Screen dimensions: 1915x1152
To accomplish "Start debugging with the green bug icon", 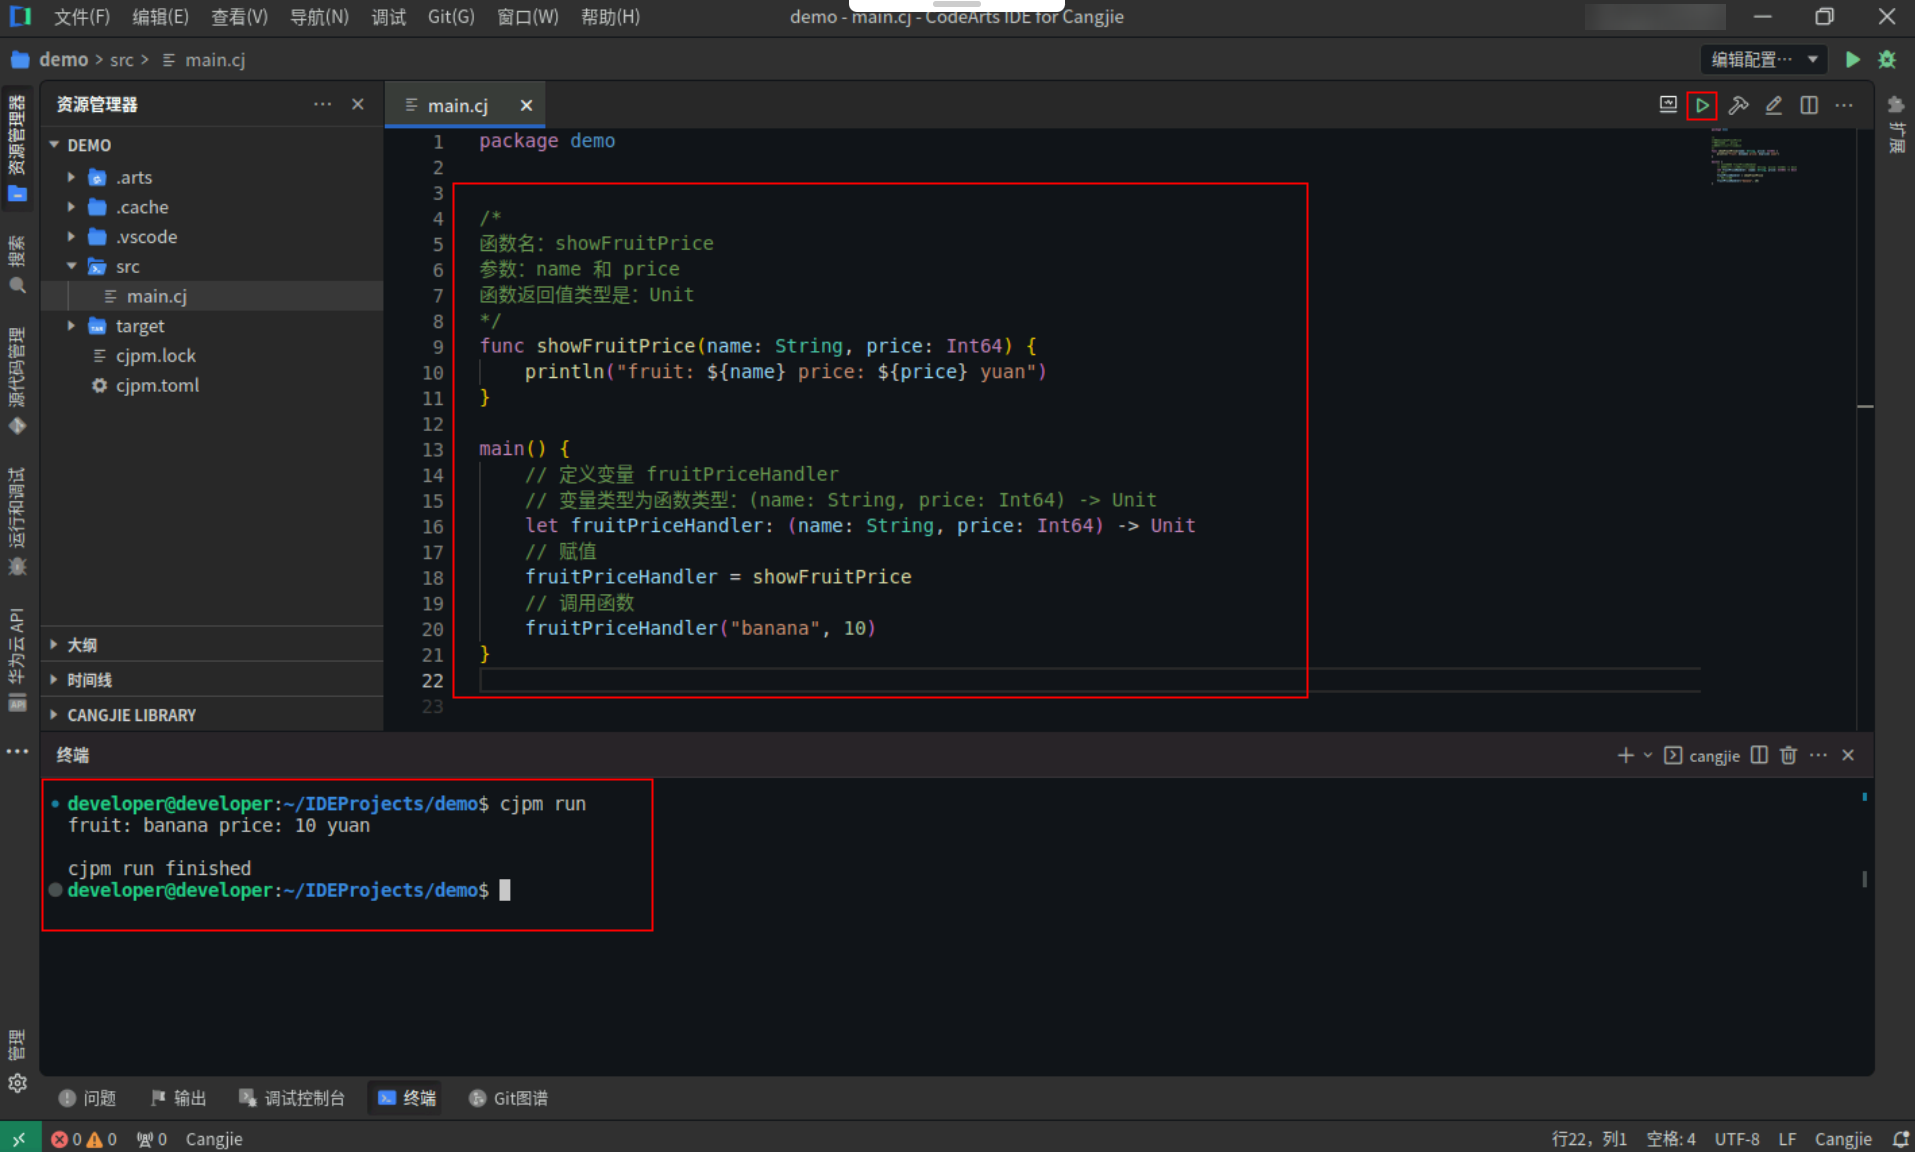I will pos(1887,60).
